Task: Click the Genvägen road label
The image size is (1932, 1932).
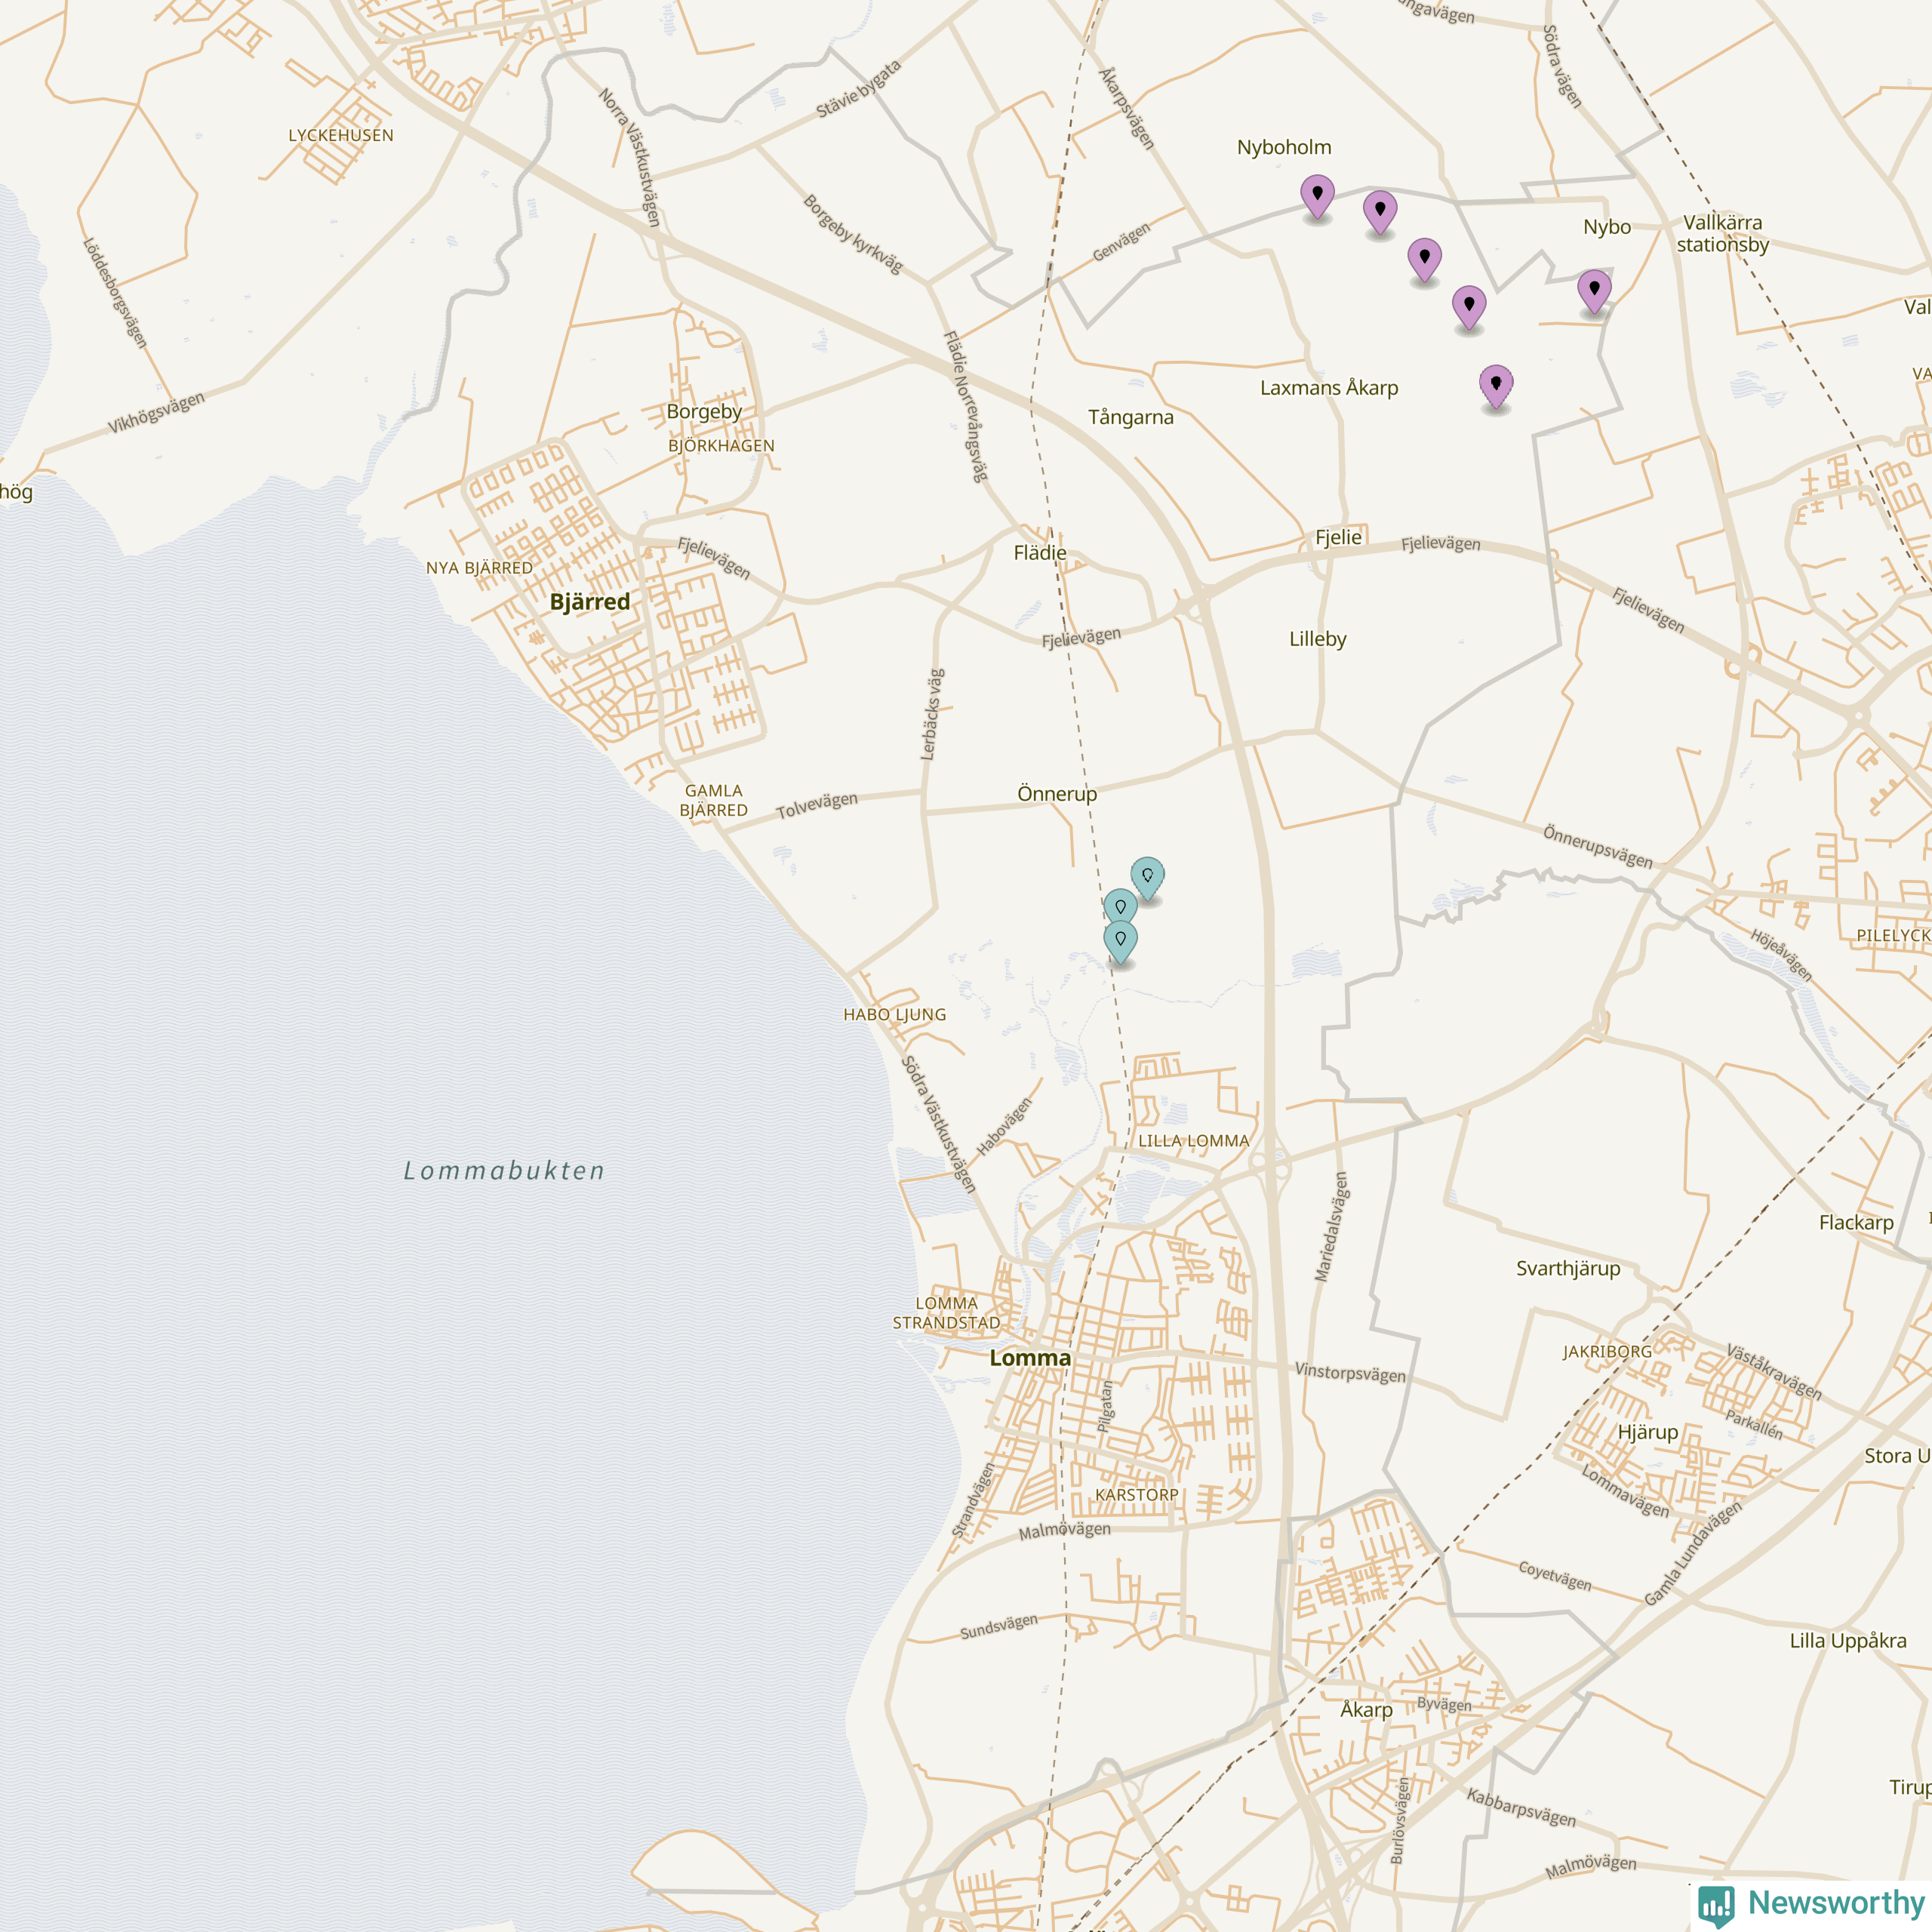Action: 1121,242
